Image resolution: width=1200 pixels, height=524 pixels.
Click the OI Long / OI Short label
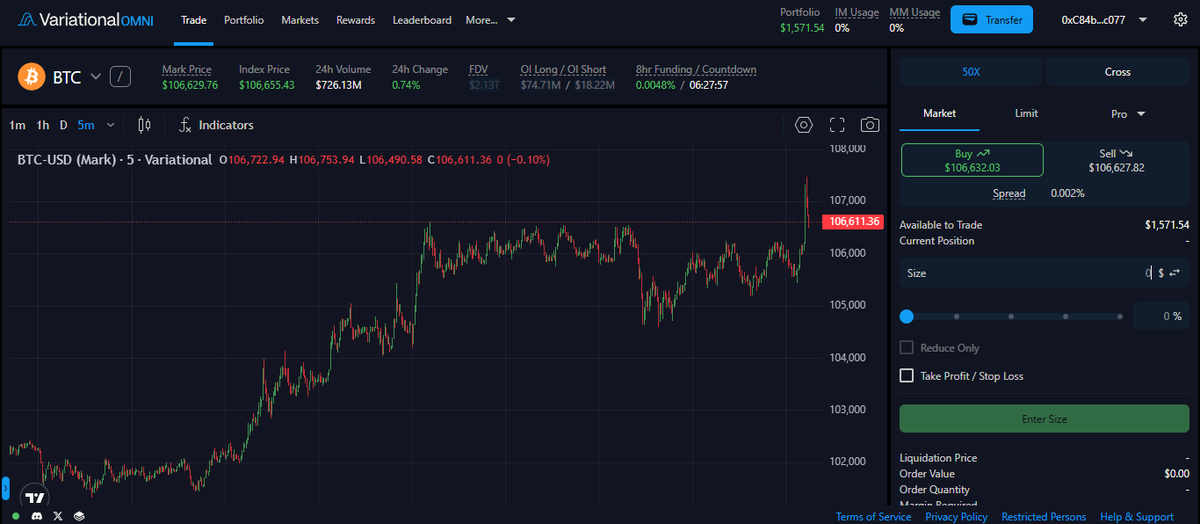(563, 70)
